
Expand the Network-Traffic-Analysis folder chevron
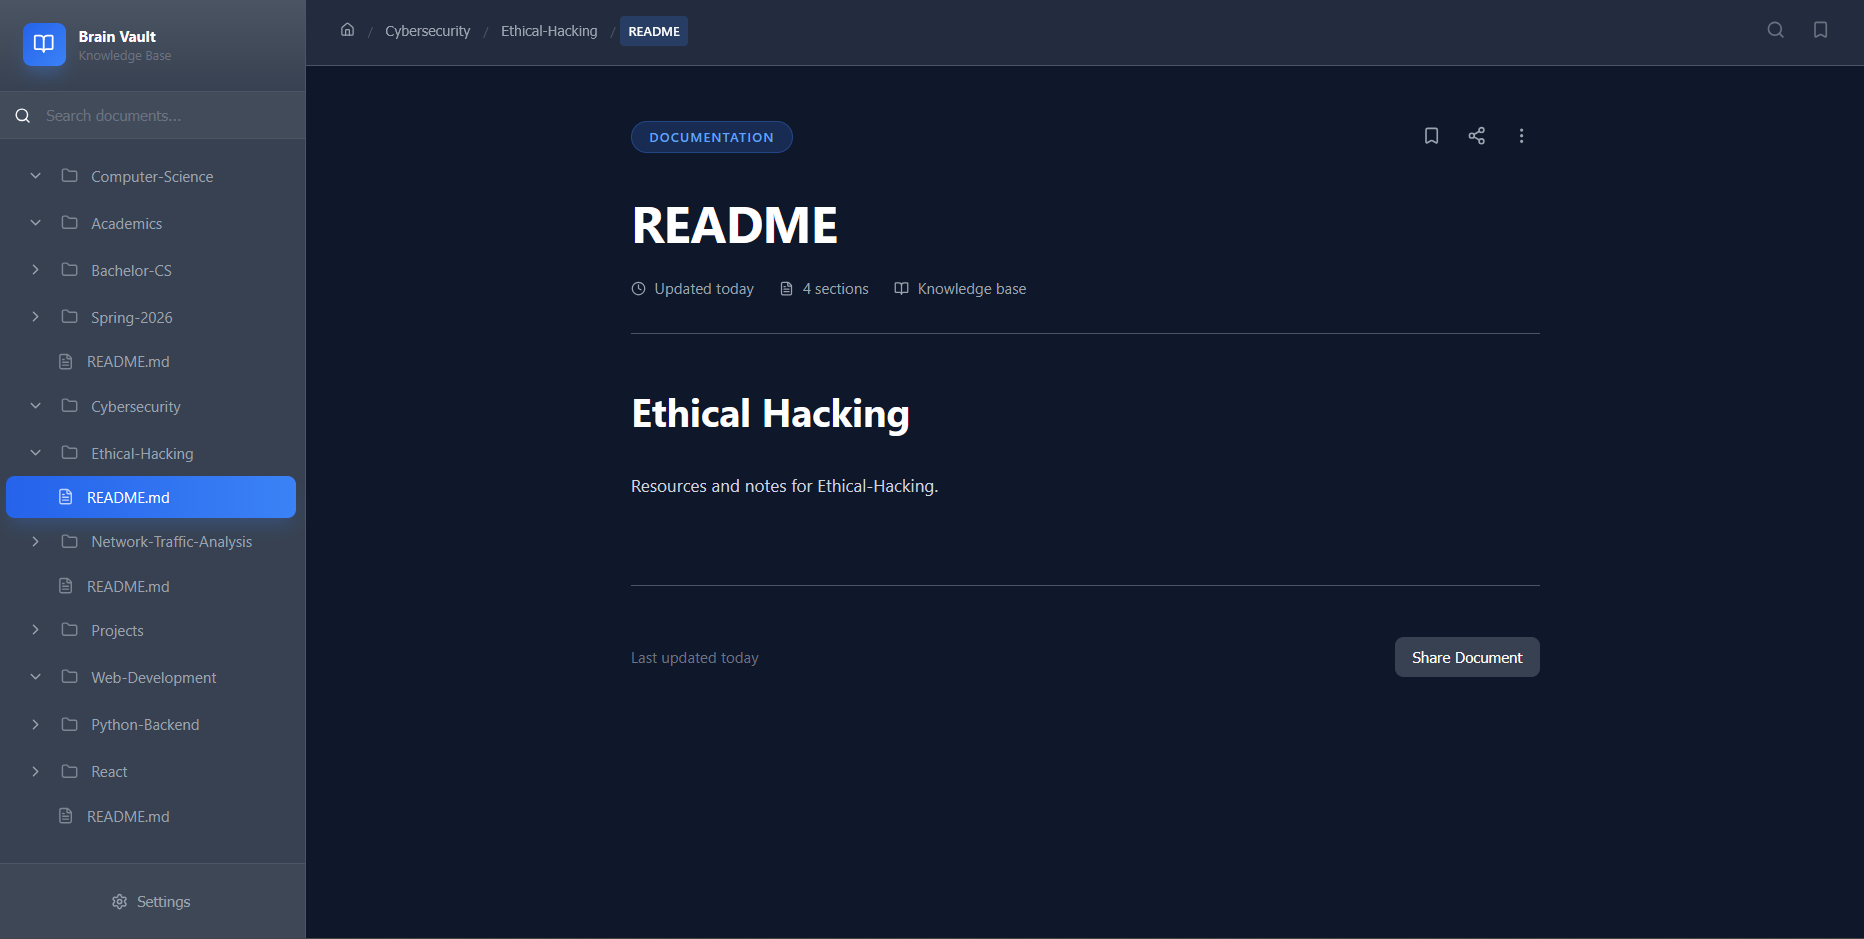coord(36,541)
